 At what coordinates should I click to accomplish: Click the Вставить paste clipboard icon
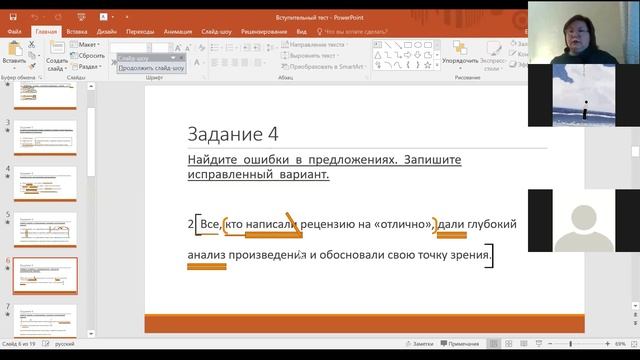(x=15, y=49)
